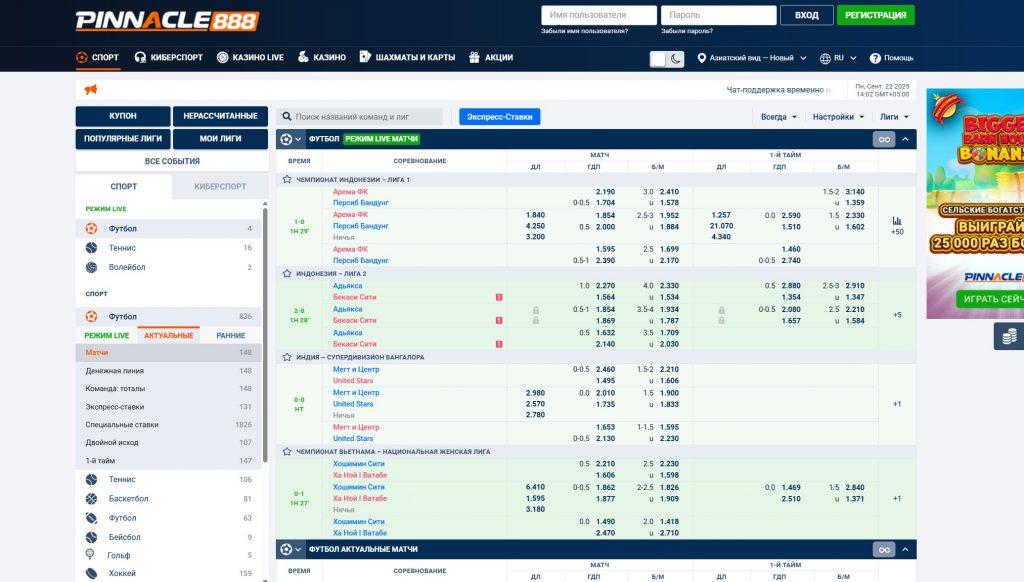Switch to the Киберспорт sidebar tab

219,186
